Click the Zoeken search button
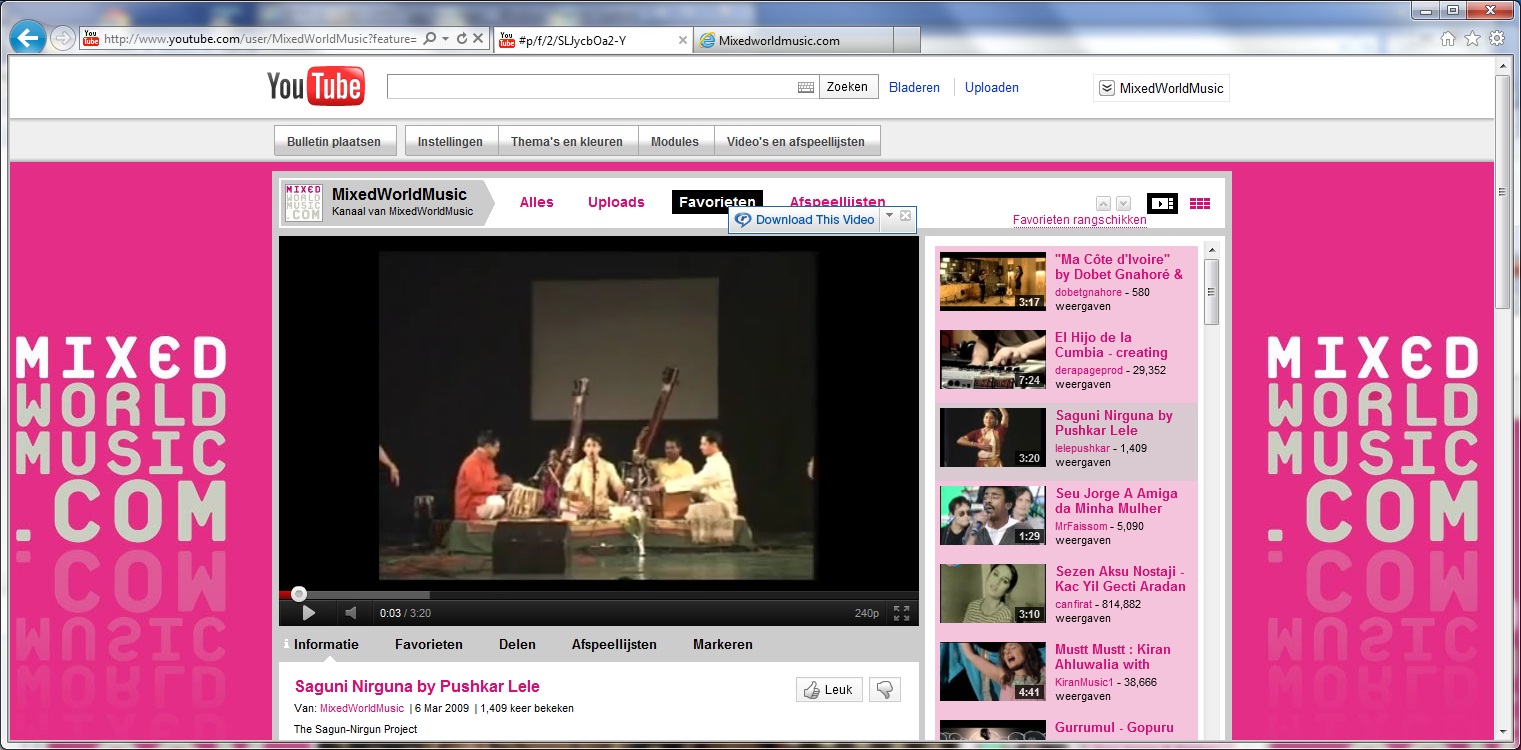Screen dimensions: 1521x750 [x=847, y=87]
